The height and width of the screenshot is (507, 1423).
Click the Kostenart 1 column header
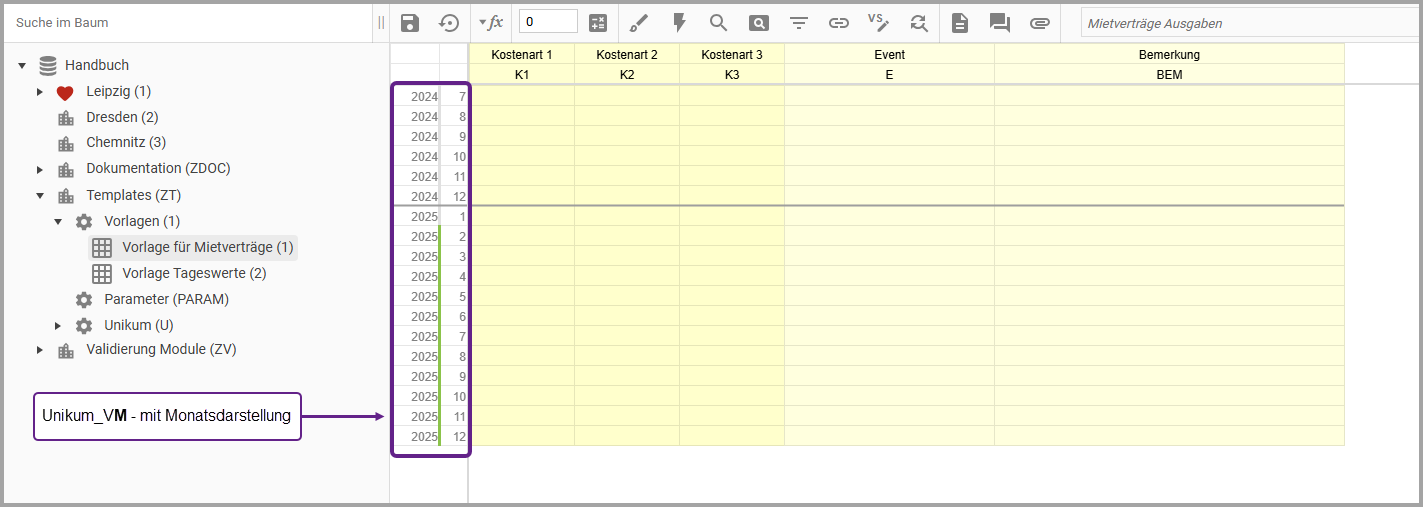tap(521, 55)
